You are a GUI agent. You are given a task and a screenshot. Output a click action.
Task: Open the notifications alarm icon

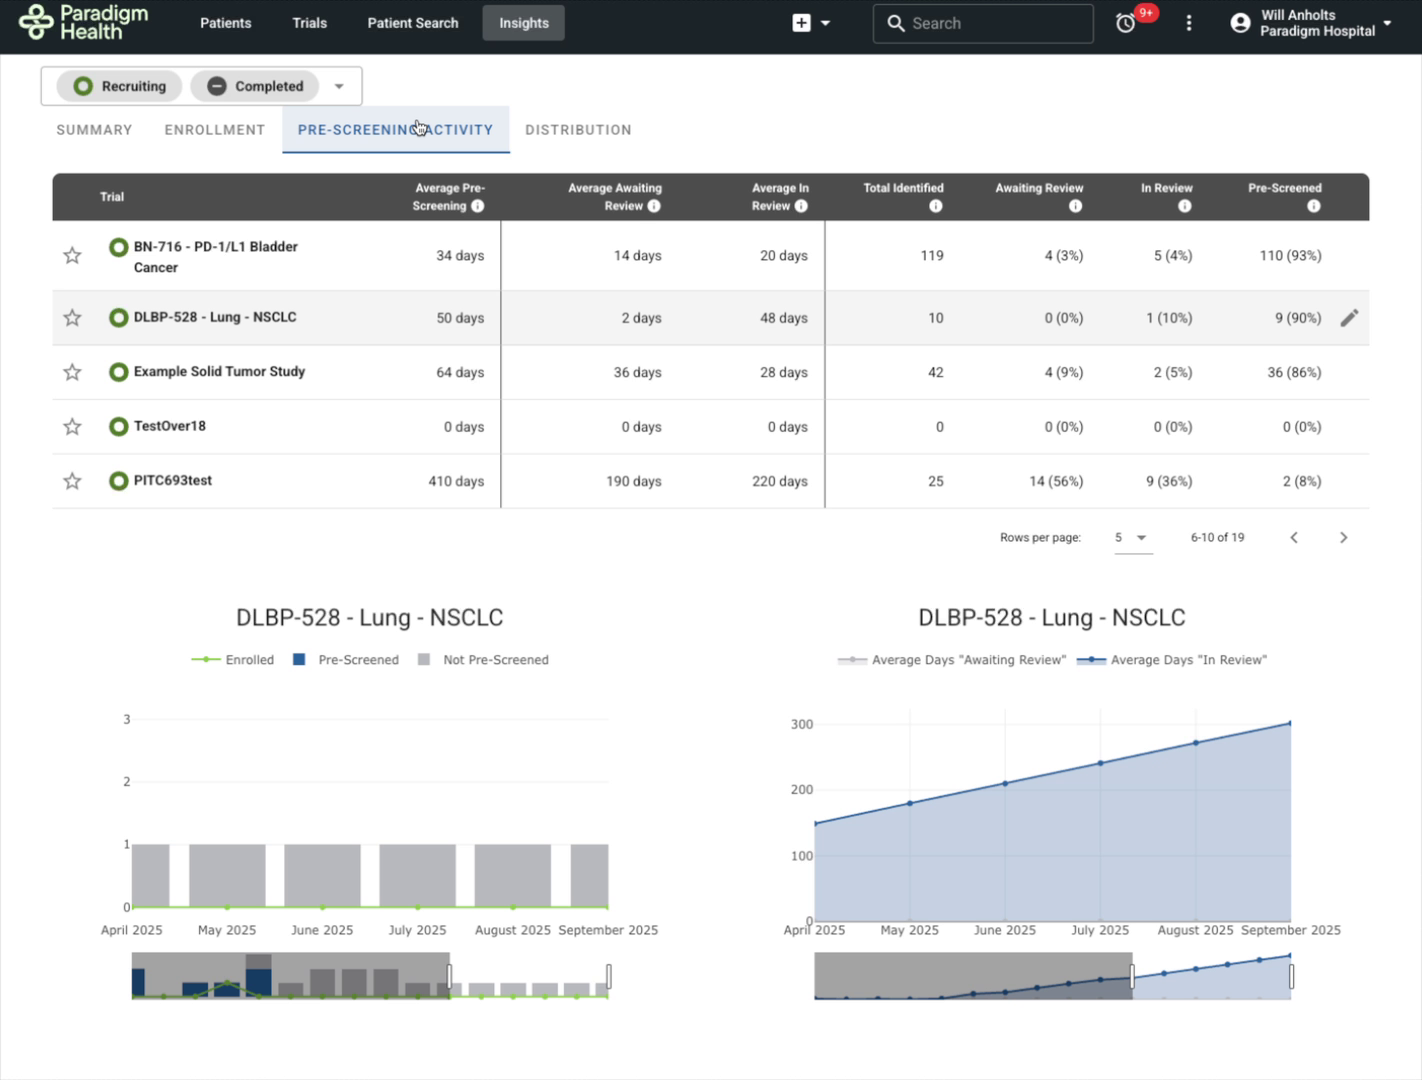point(1126,23)
